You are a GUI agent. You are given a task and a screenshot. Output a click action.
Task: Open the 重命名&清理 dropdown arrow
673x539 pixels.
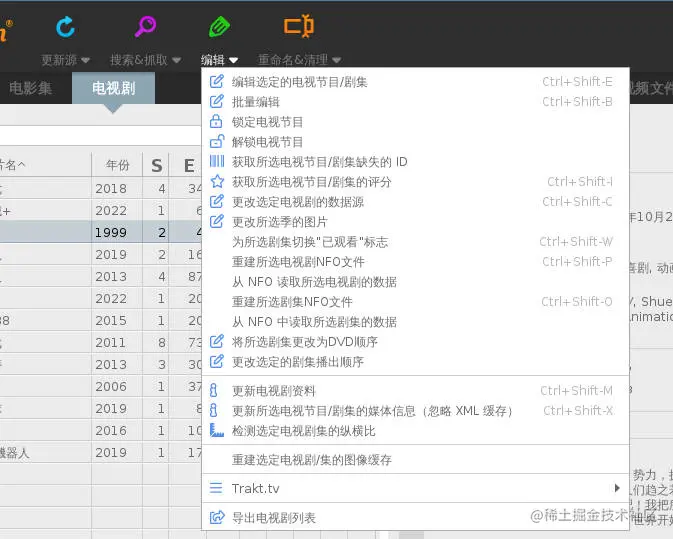click(336, 60)
